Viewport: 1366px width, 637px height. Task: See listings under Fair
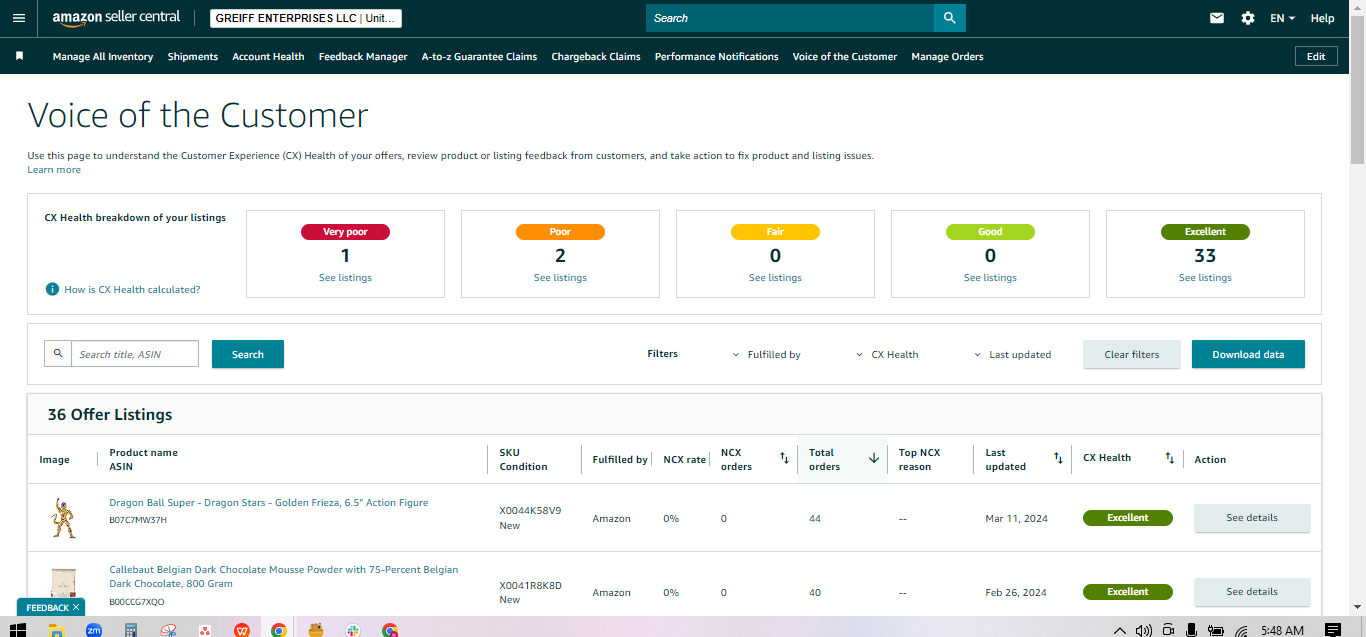tap(775, 277)
